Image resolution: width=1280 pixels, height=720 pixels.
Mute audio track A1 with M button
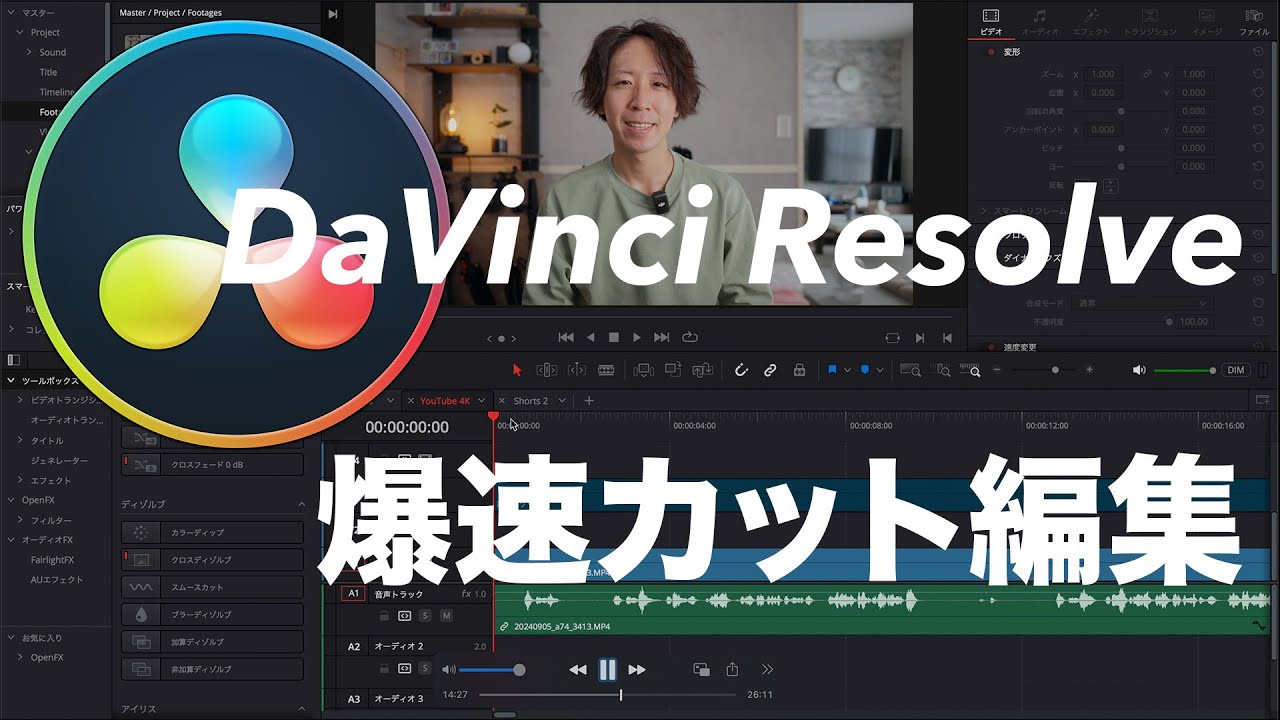click(x=446, y=616)
